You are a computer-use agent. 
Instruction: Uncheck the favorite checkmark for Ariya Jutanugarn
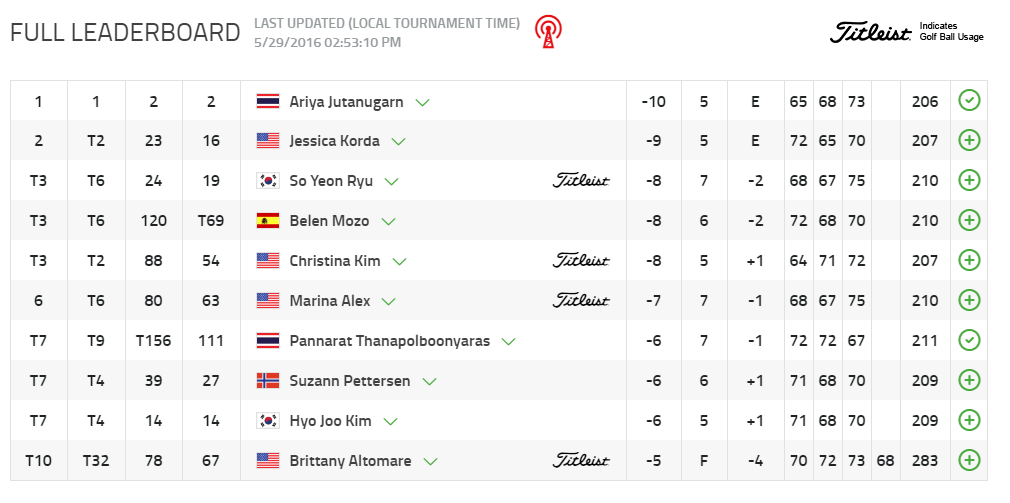(968, 100)
